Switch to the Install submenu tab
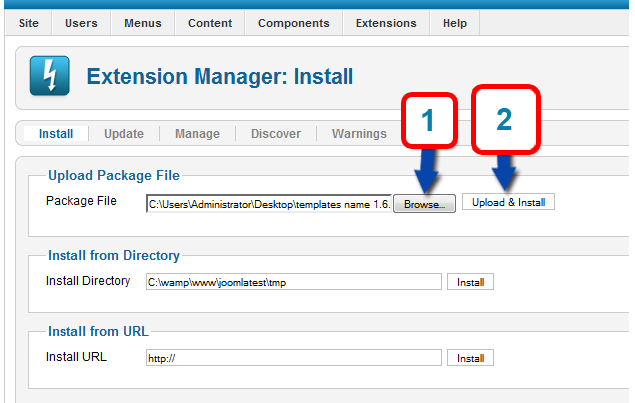Image resolution: width=635 pixels, height=403 pixels. click(56, 134)
